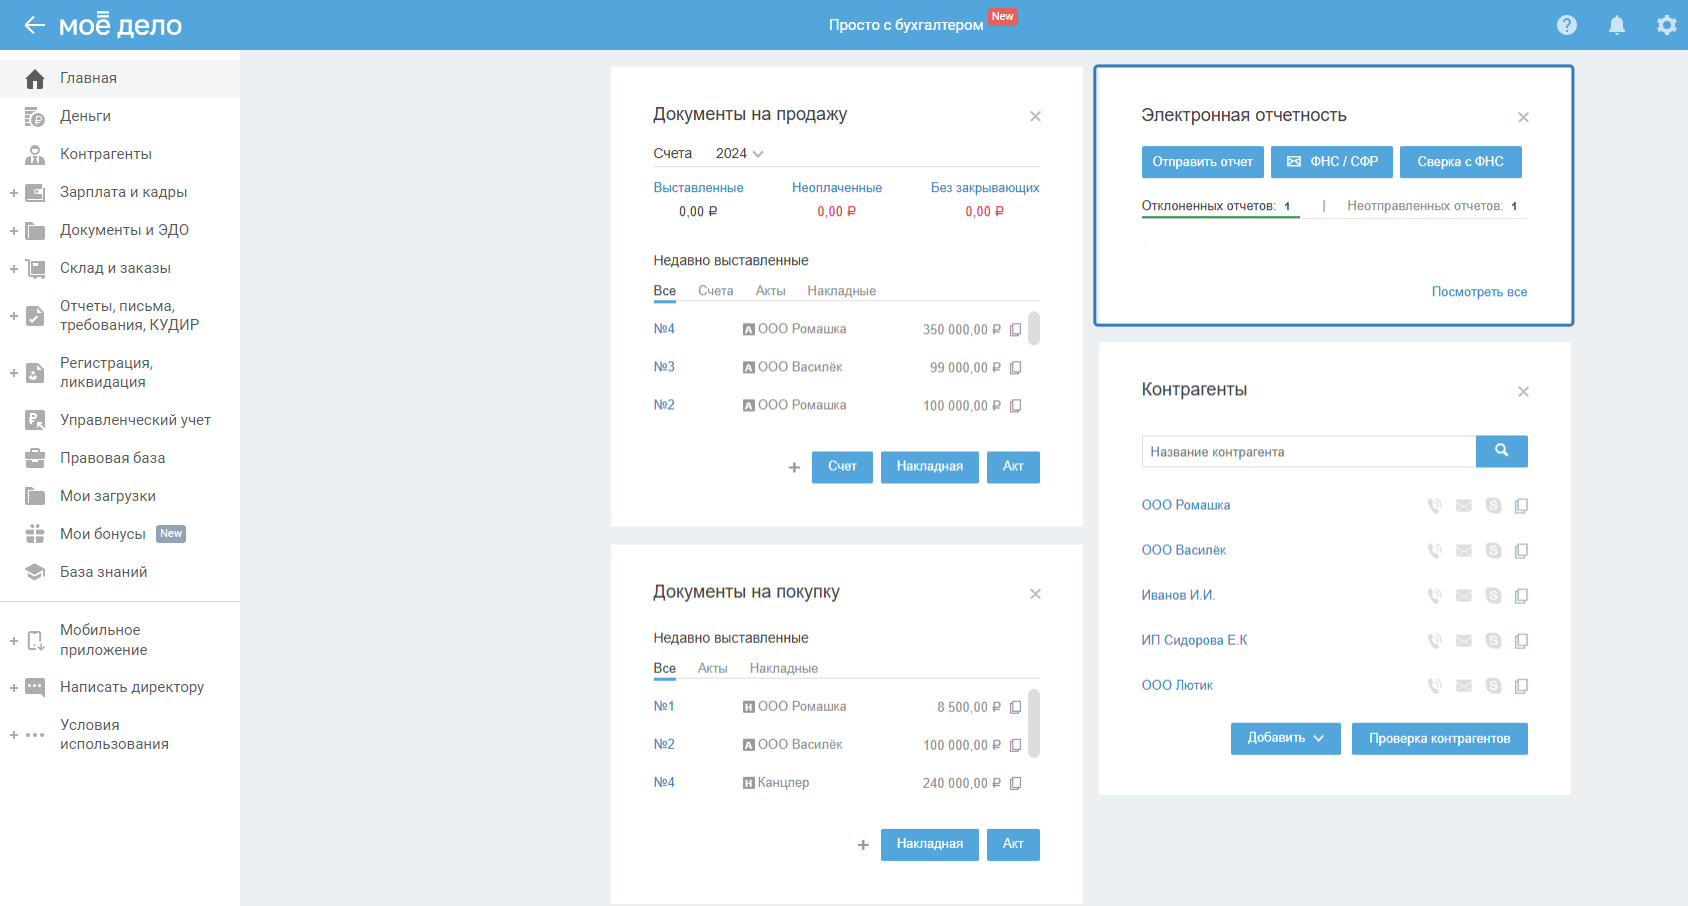Select the Акты tab in purchase documents

[x=712, y=668]
